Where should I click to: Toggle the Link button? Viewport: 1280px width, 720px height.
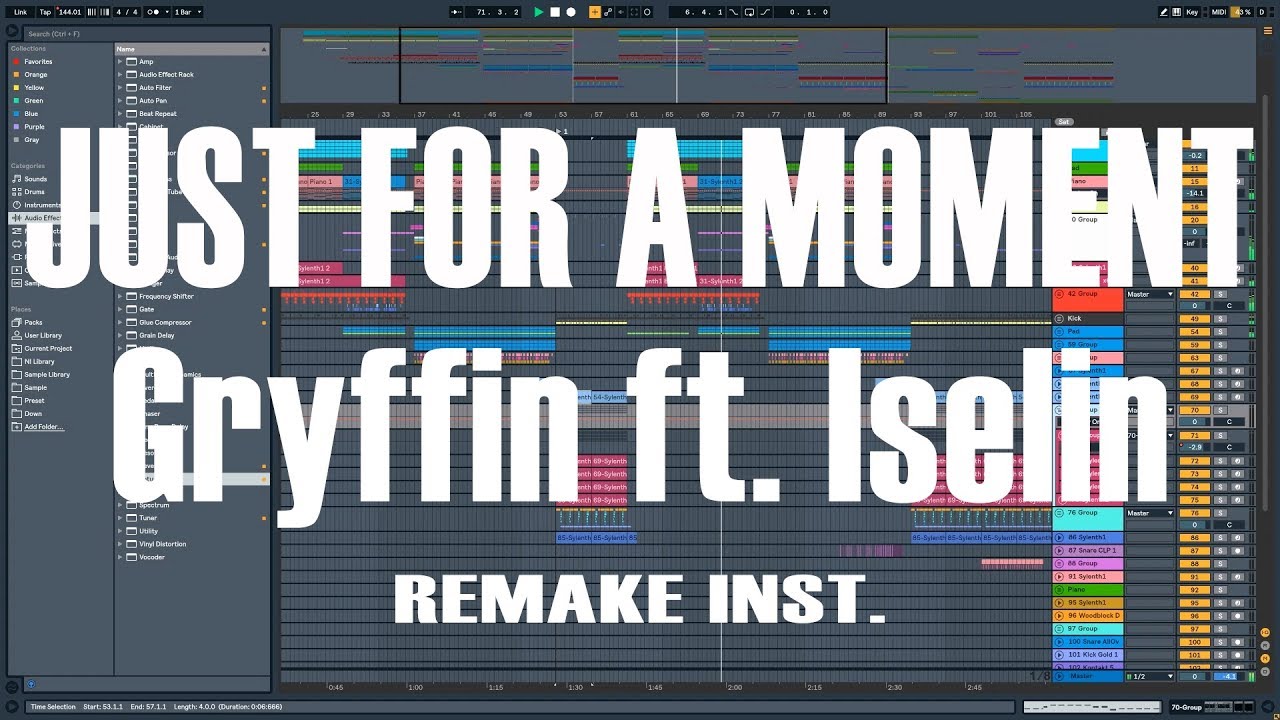click(x=20, y=12)
